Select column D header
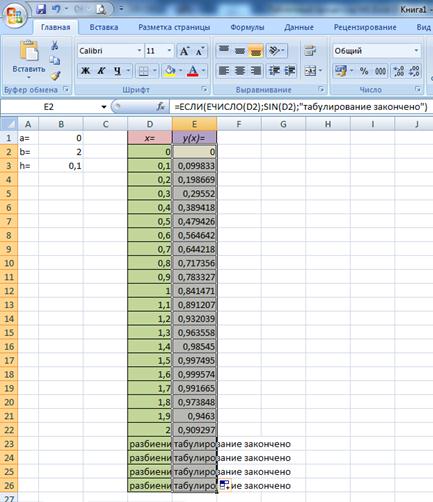The height and width of the screenshot is (502, 433). click(150, 124)
